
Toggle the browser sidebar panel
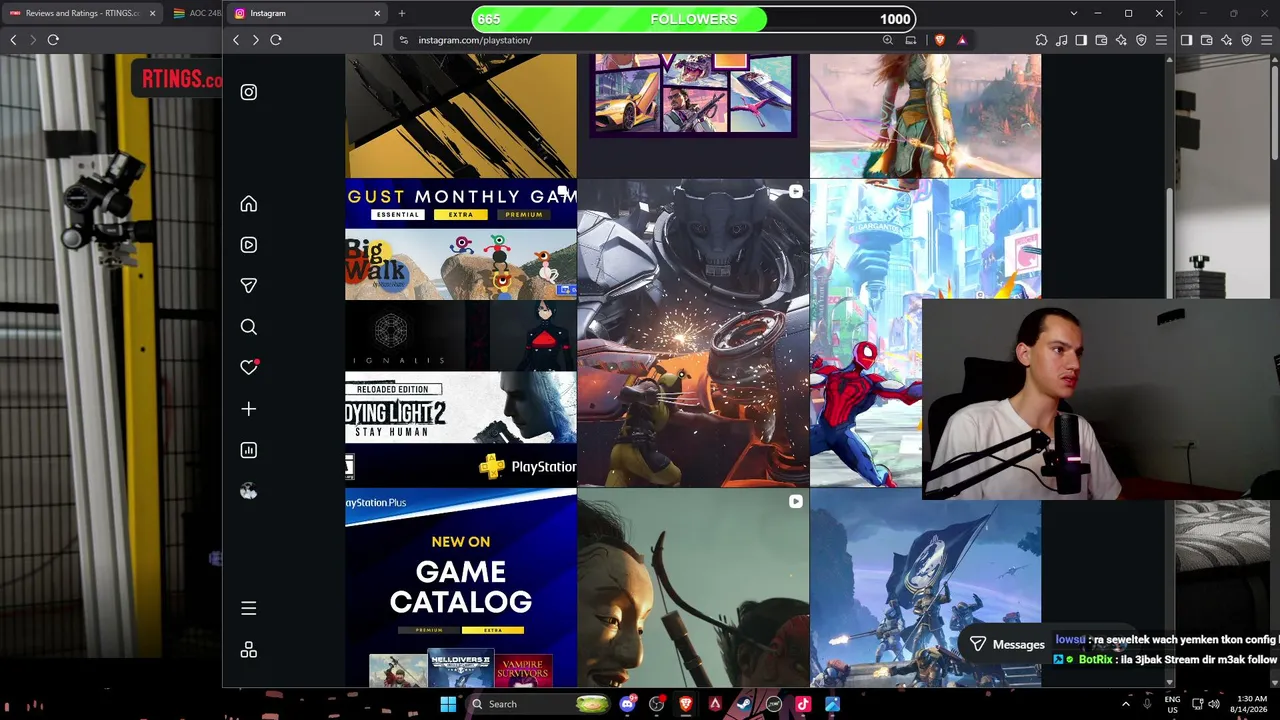pos(1082,40)
